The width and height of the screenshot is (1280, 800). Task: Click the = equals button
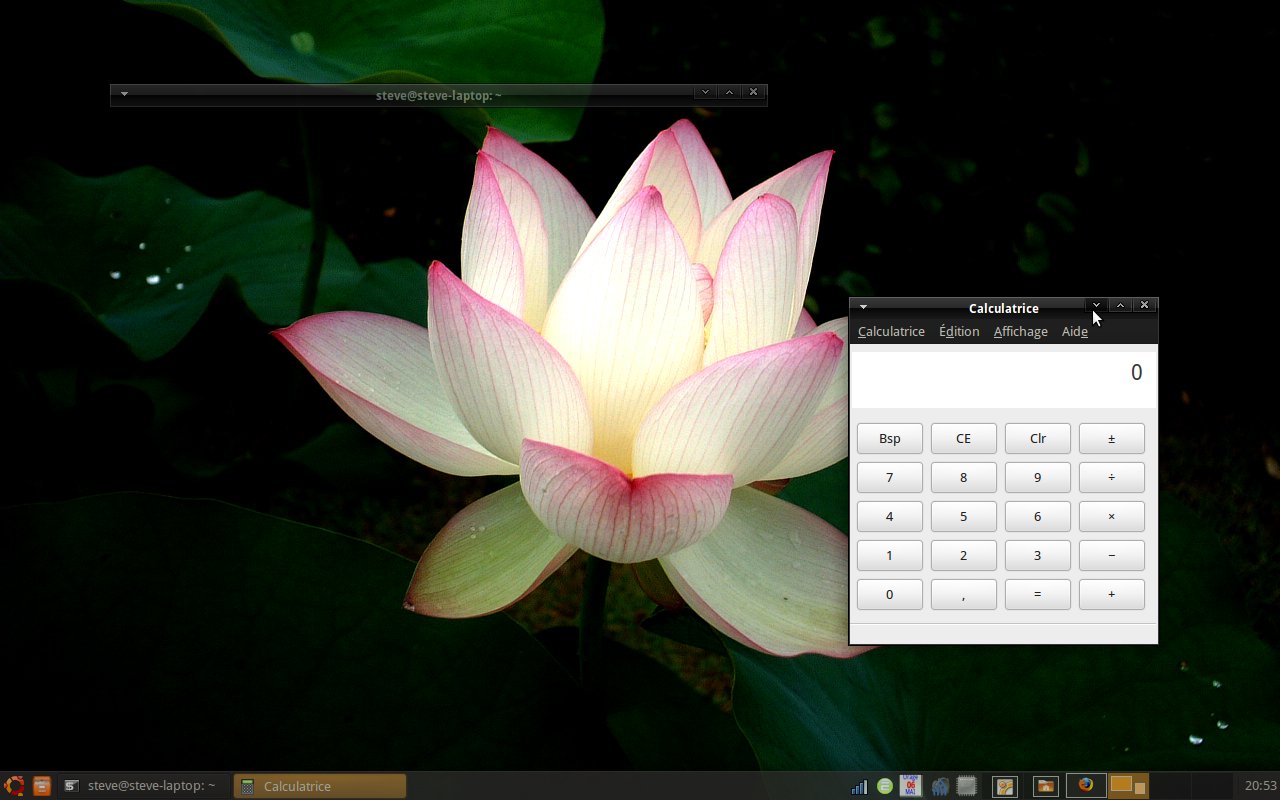click(1038, 594)
